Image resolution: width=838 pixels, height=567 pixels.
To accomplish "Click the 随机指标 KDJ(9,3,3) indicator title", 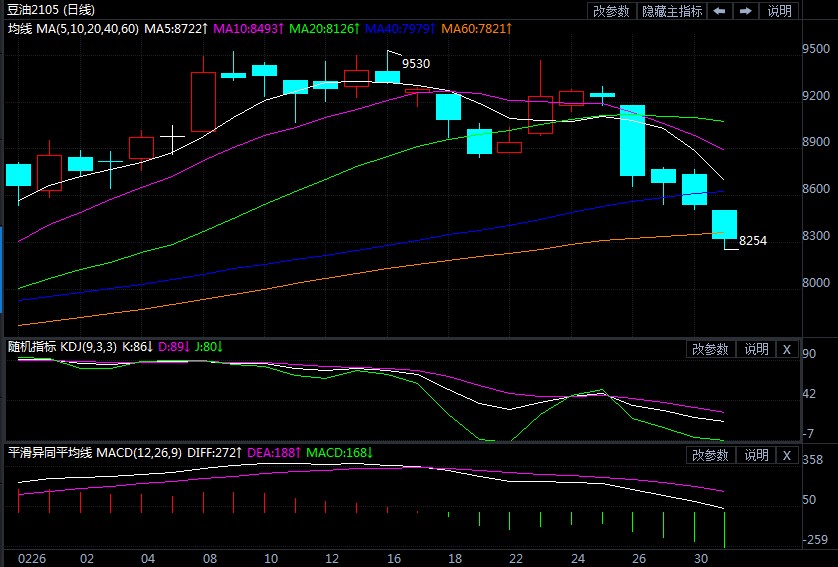I will tap(63, 347).
